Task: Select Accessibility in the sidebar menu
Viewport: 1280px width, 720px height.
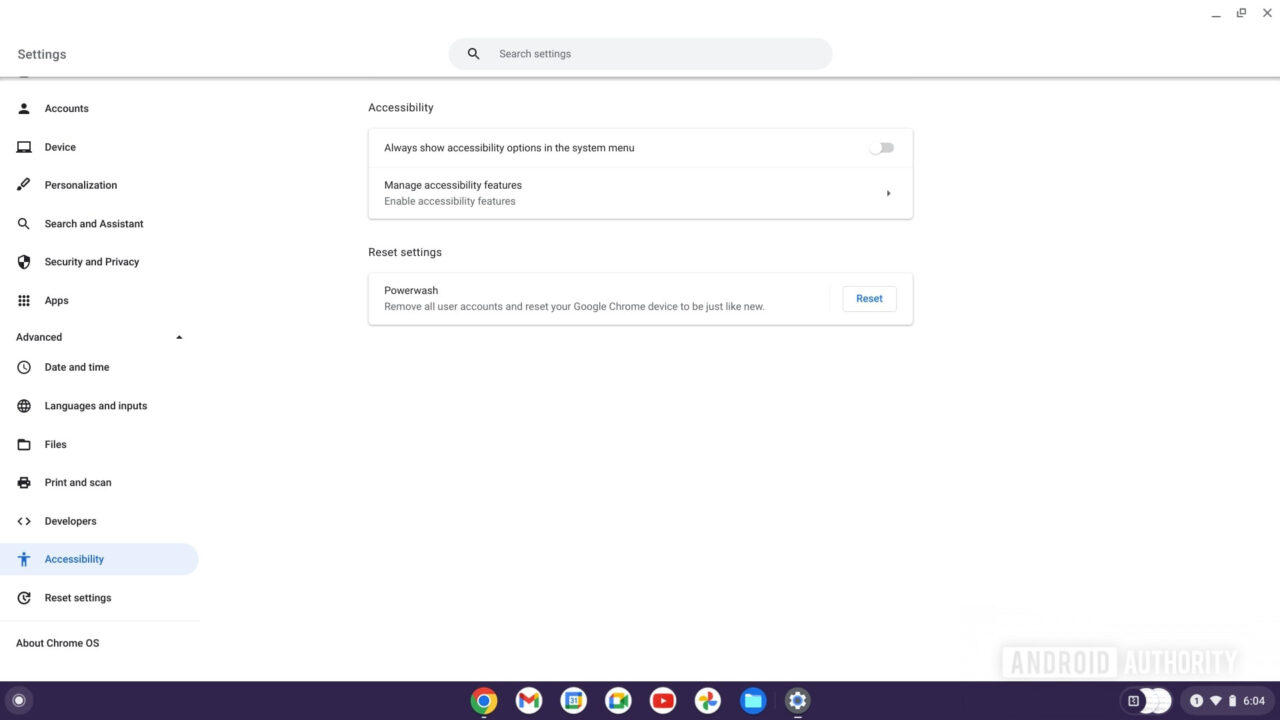Action: click(x=99, y=559)
